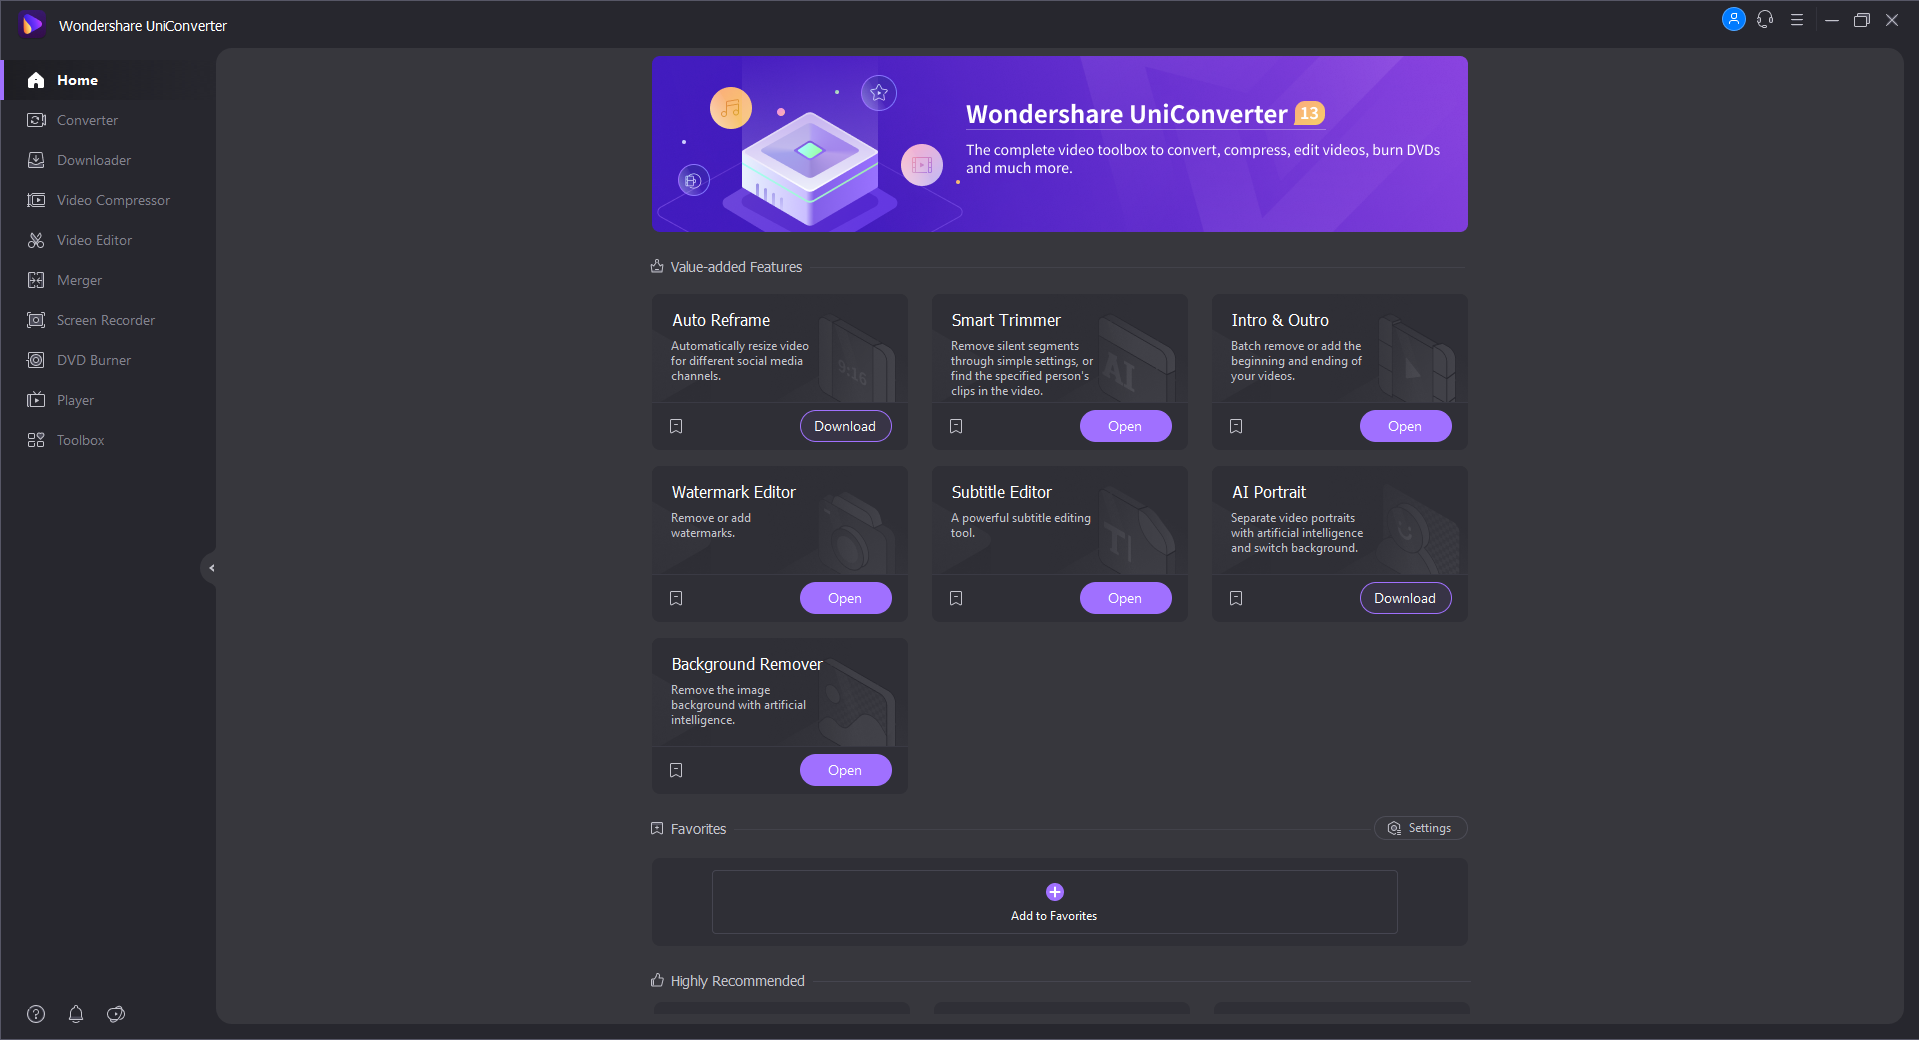Switch to the Downloader section
The width and height of the screenshot is (1919, 1040).
[x=108, y=160]
